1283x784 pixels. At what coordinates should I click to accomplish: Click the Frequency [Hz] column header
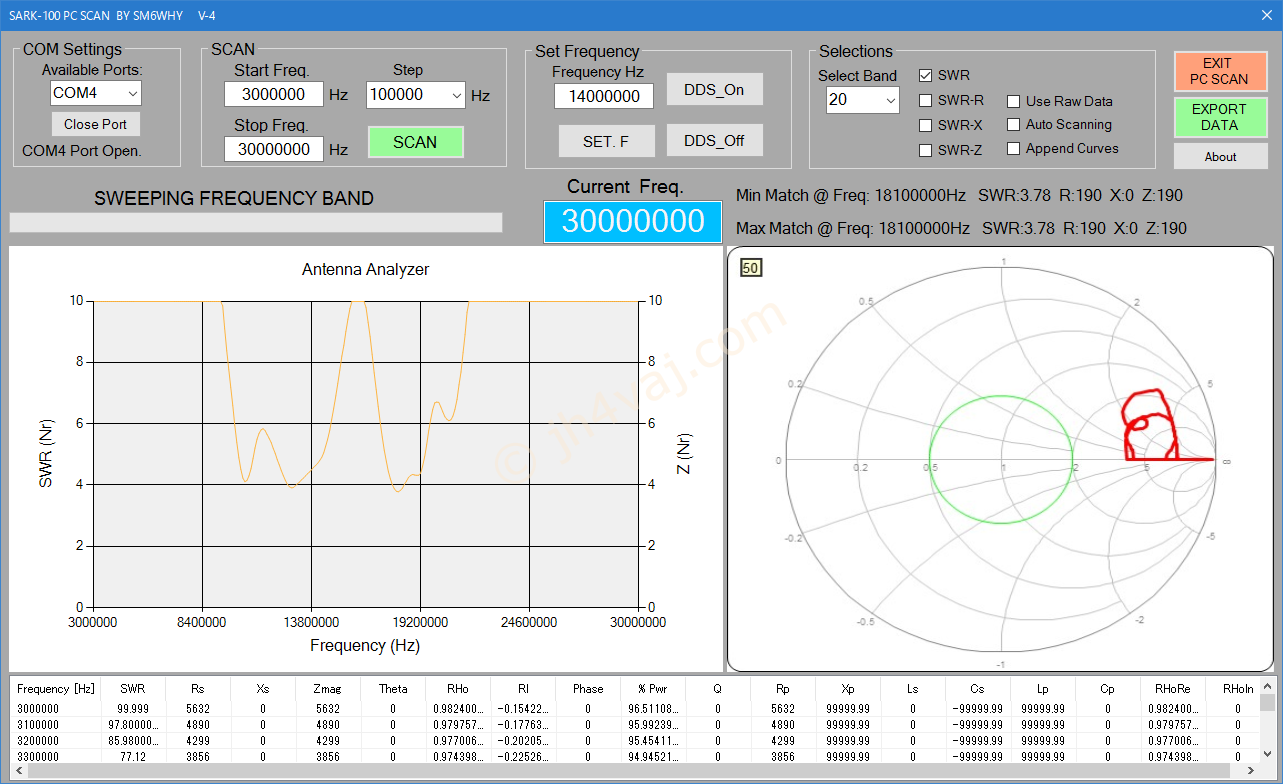56,688
